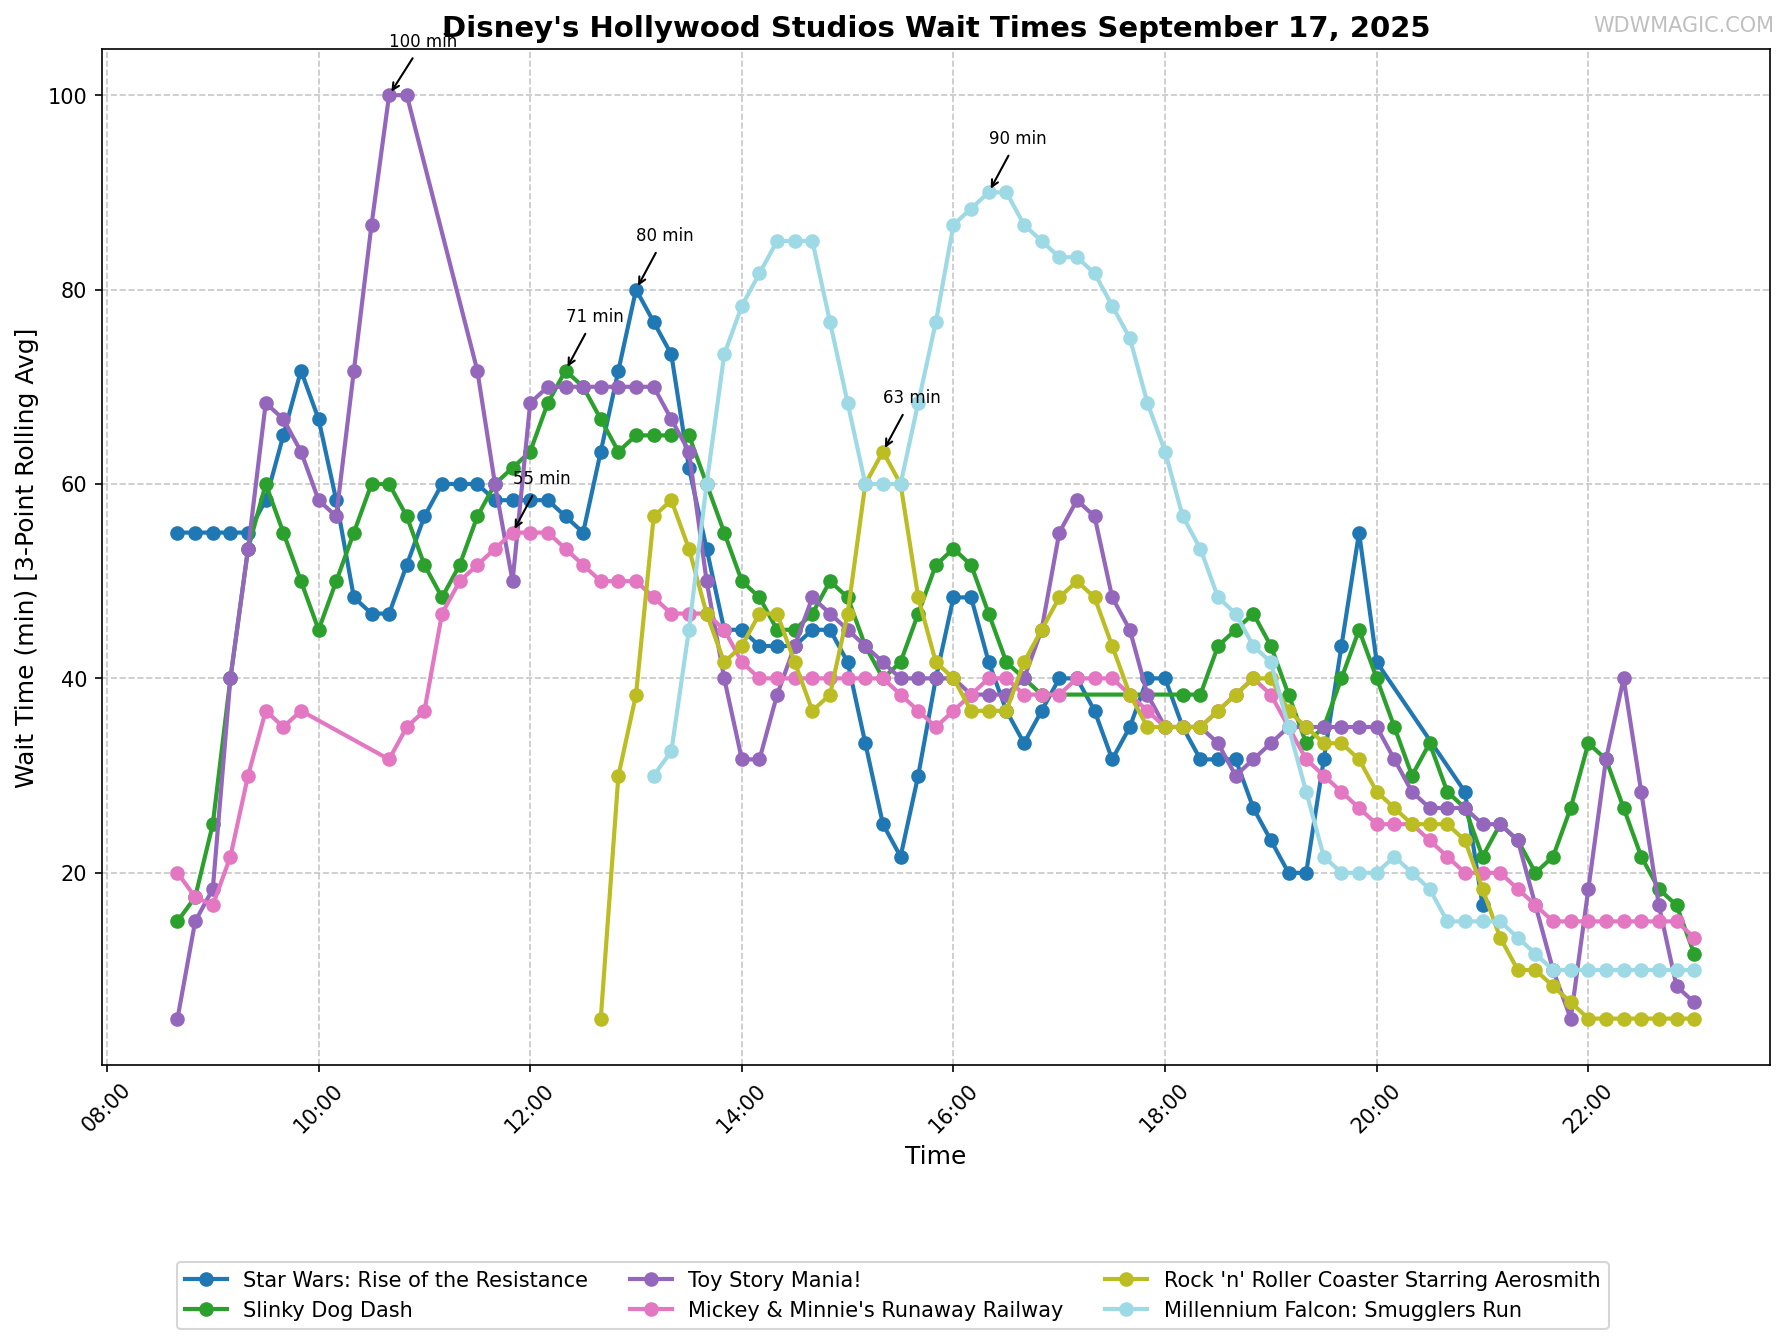Click the '55 min' annotation label
The height and width of the screenshot is (1344, 1789).
(542, 479)
